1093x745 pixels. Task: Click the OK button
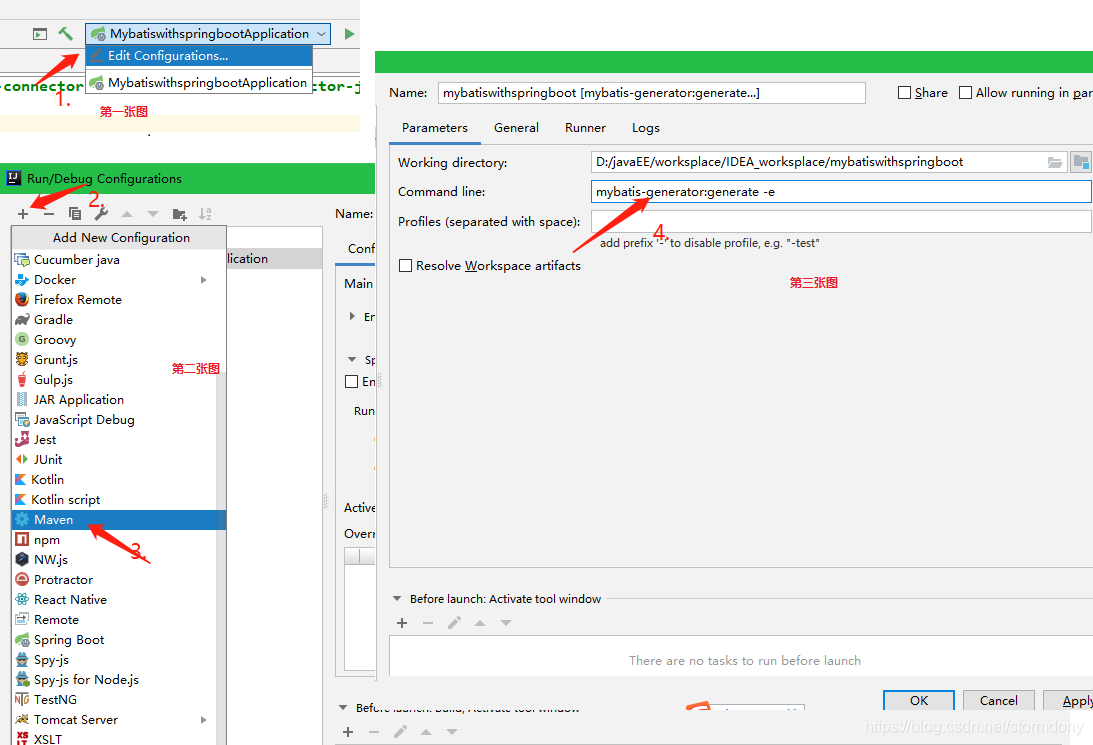coord(919,700)
